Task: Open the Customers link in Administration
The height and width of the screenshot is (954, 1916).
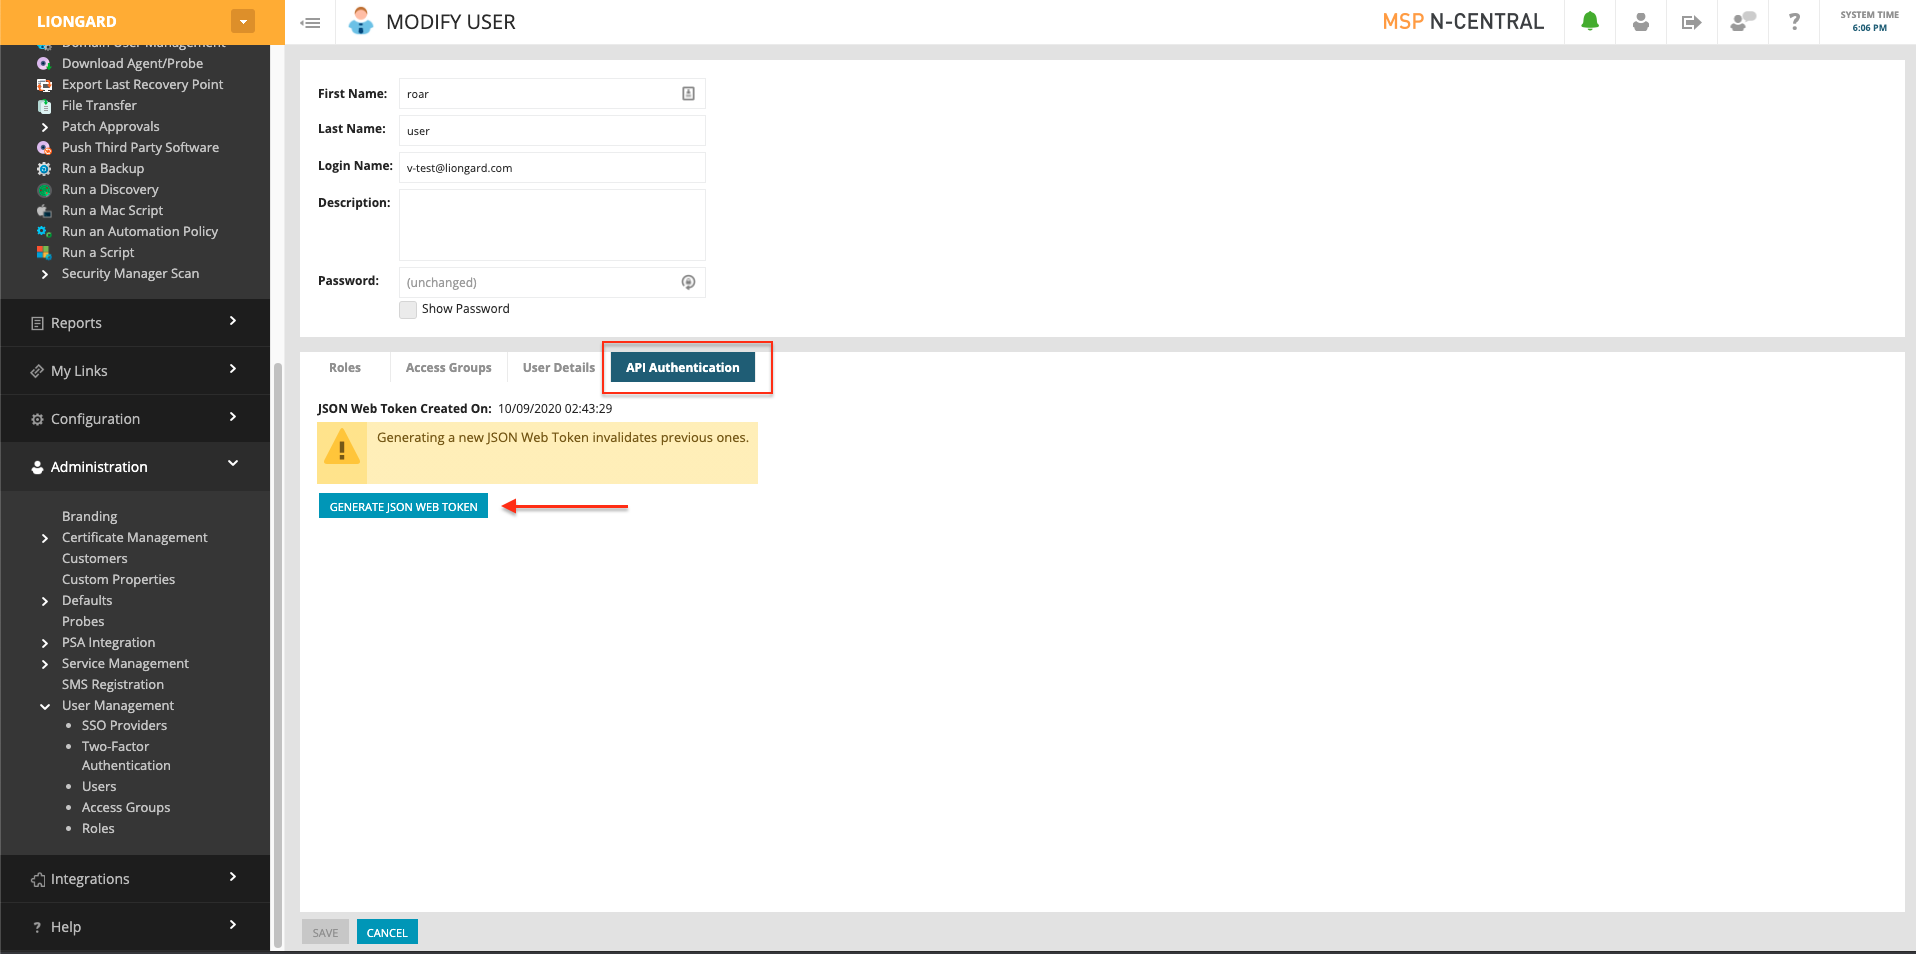Action: click(x=95, y=559)
